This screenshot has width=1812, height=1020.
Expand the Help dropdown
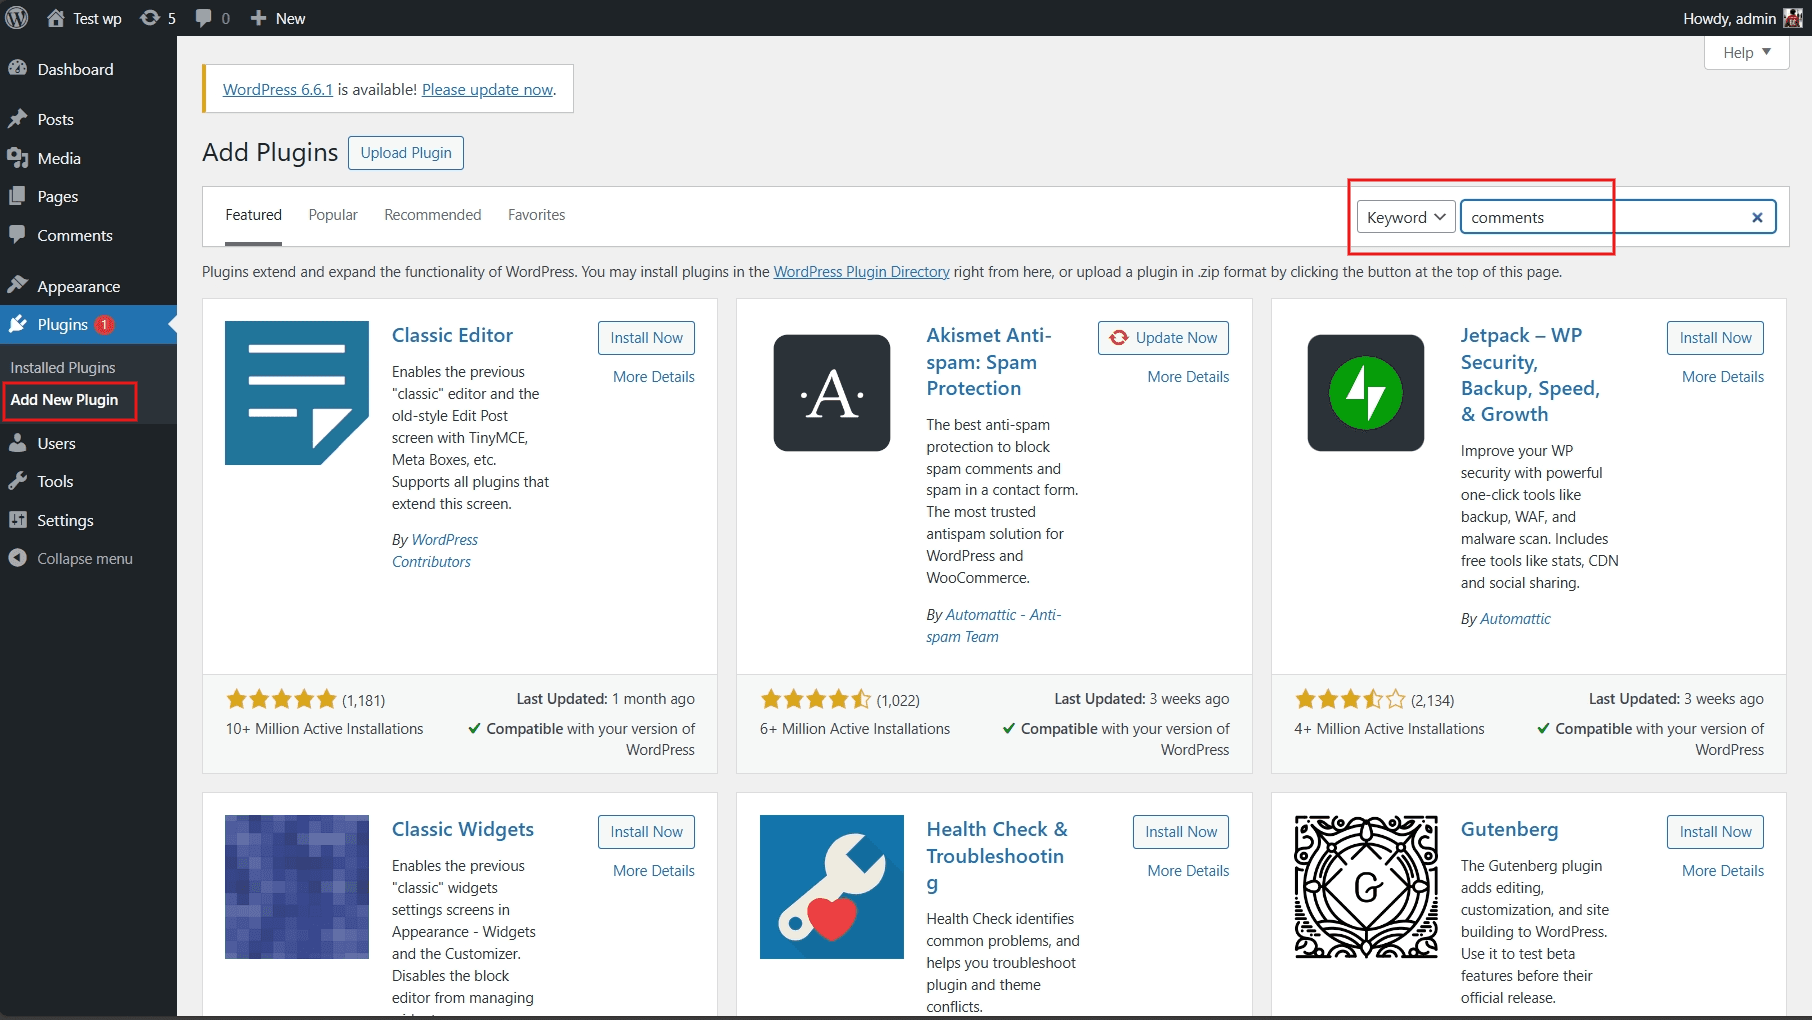[1745, 52]
